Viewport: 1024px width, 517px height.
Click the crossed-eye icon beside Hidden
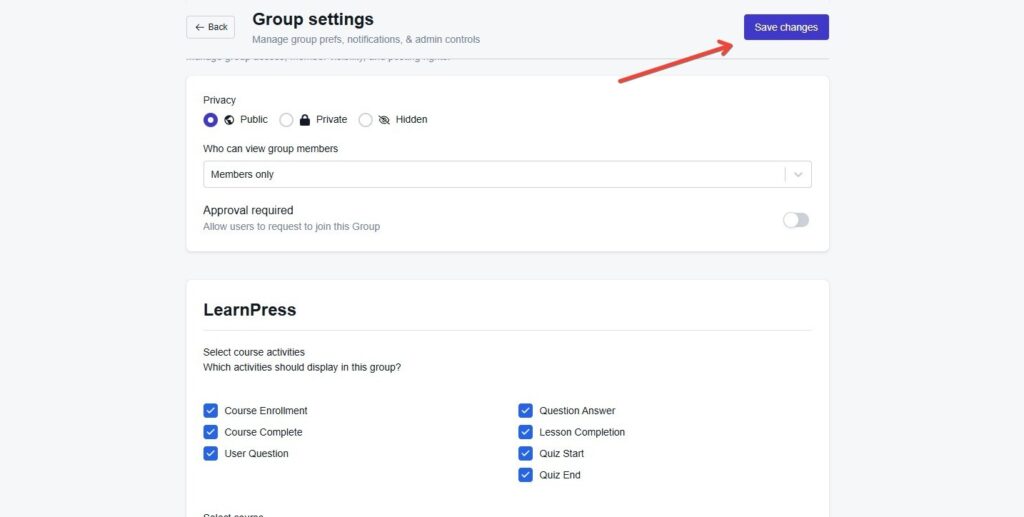(384, 120)
